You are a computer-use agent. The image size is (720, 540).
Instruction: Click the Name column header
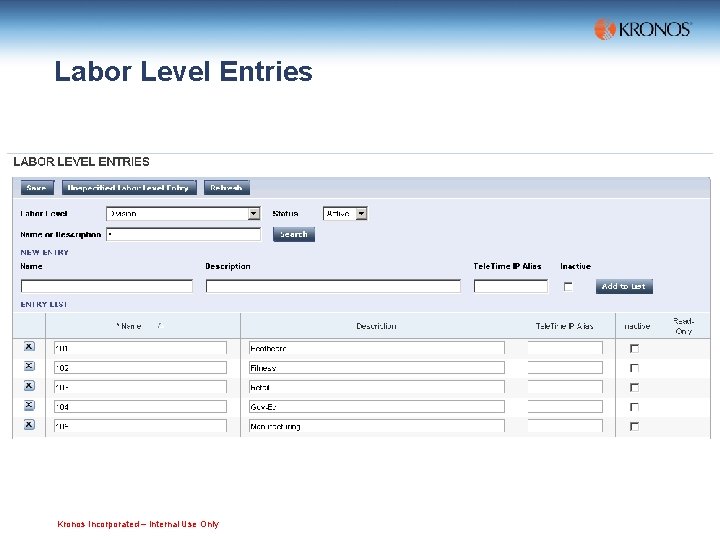coord(129,326)
